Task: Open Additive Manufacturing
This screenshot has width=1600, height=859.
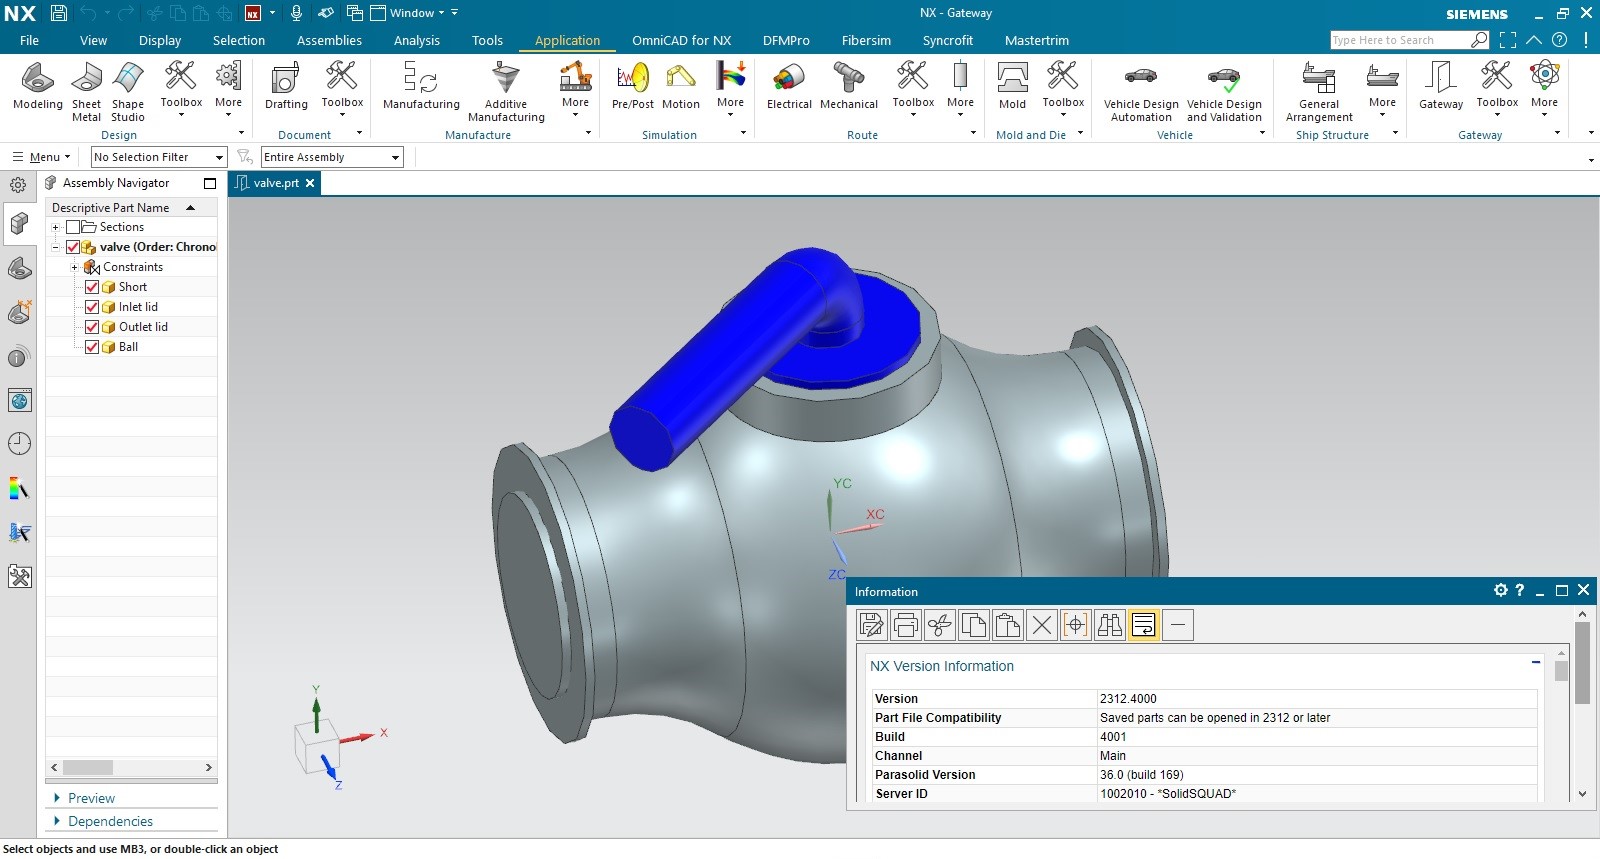Action: coord(506,92)
